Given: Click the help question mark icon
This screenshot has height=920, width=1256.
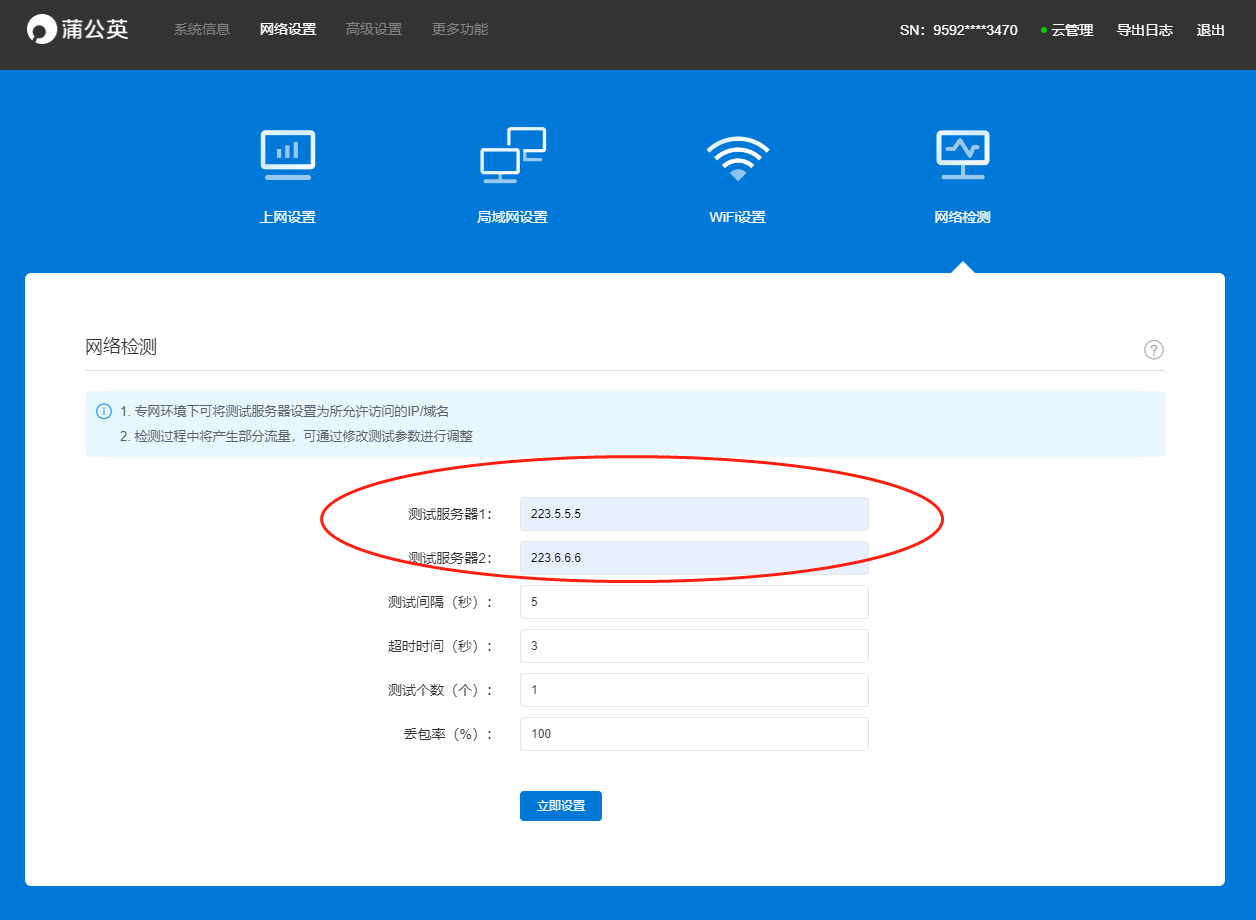Looking at the screenshot, I should (x=1154, y=350).
